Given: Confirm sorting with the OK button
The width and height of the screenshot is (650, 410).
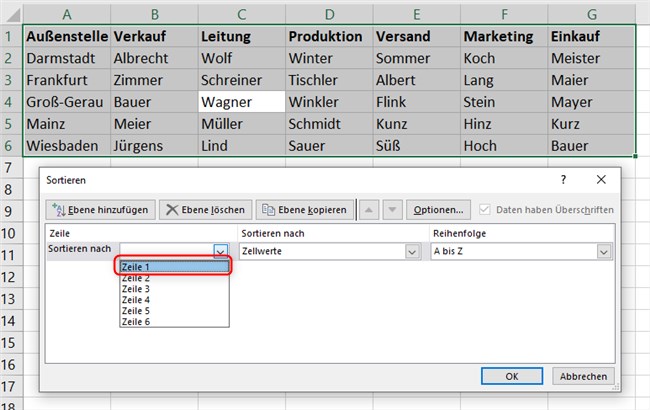Looking at the screenshot, I should [x=512, y=376].
